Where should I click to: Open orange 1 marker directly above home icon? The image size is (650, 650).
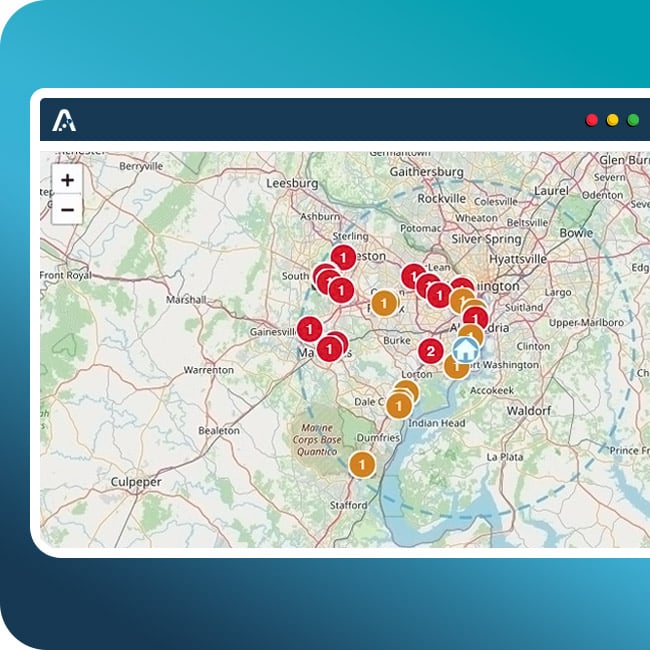coord(471,334)
